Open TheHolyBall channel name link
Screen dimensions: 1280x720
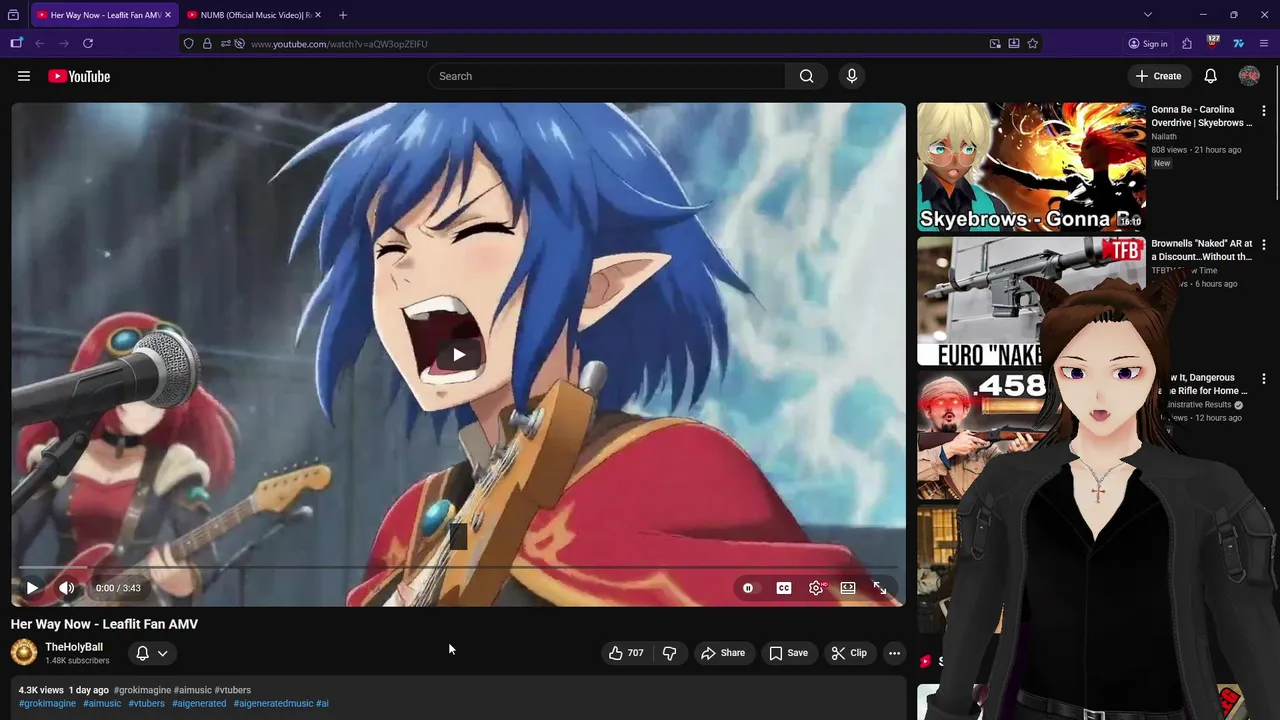point(74,647)
